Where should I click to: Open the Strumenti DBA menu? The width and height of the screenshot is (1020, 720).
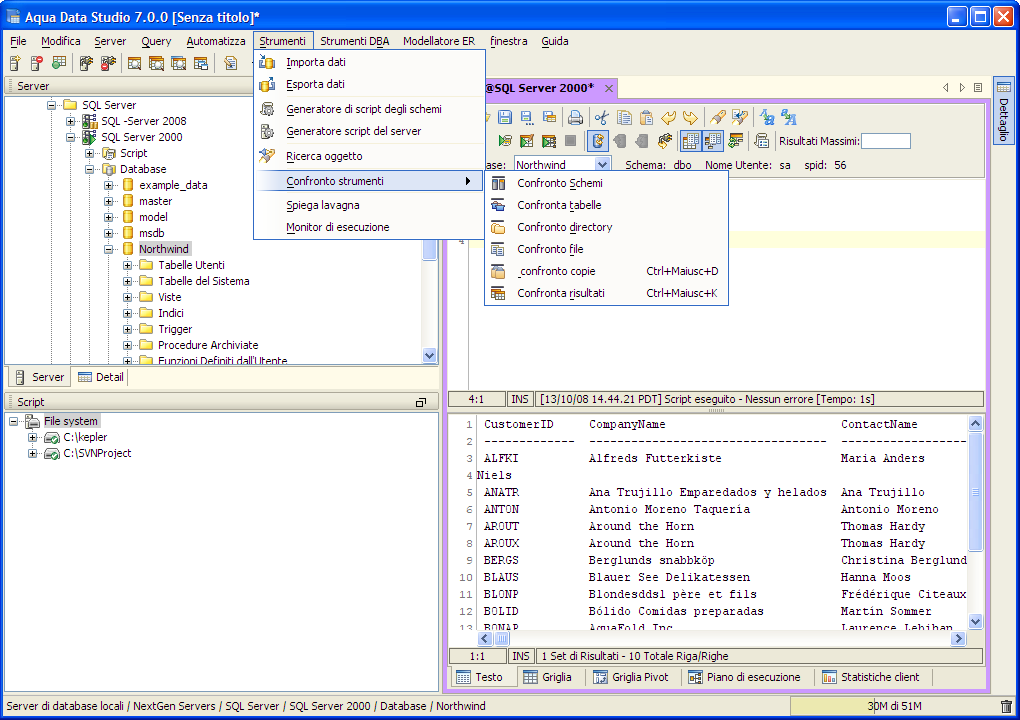click(355, 41)
